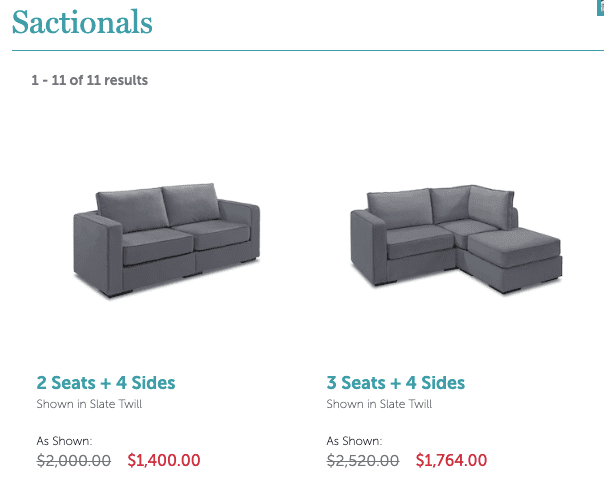Click As Shown label under 3 Seats product

click(x=354, y=441)
